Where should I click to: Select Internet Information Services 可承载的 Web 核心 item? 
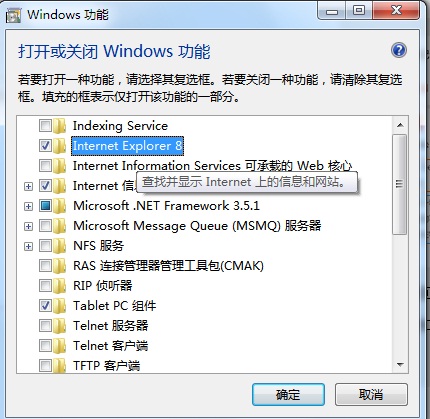click(x=212, y=166)
